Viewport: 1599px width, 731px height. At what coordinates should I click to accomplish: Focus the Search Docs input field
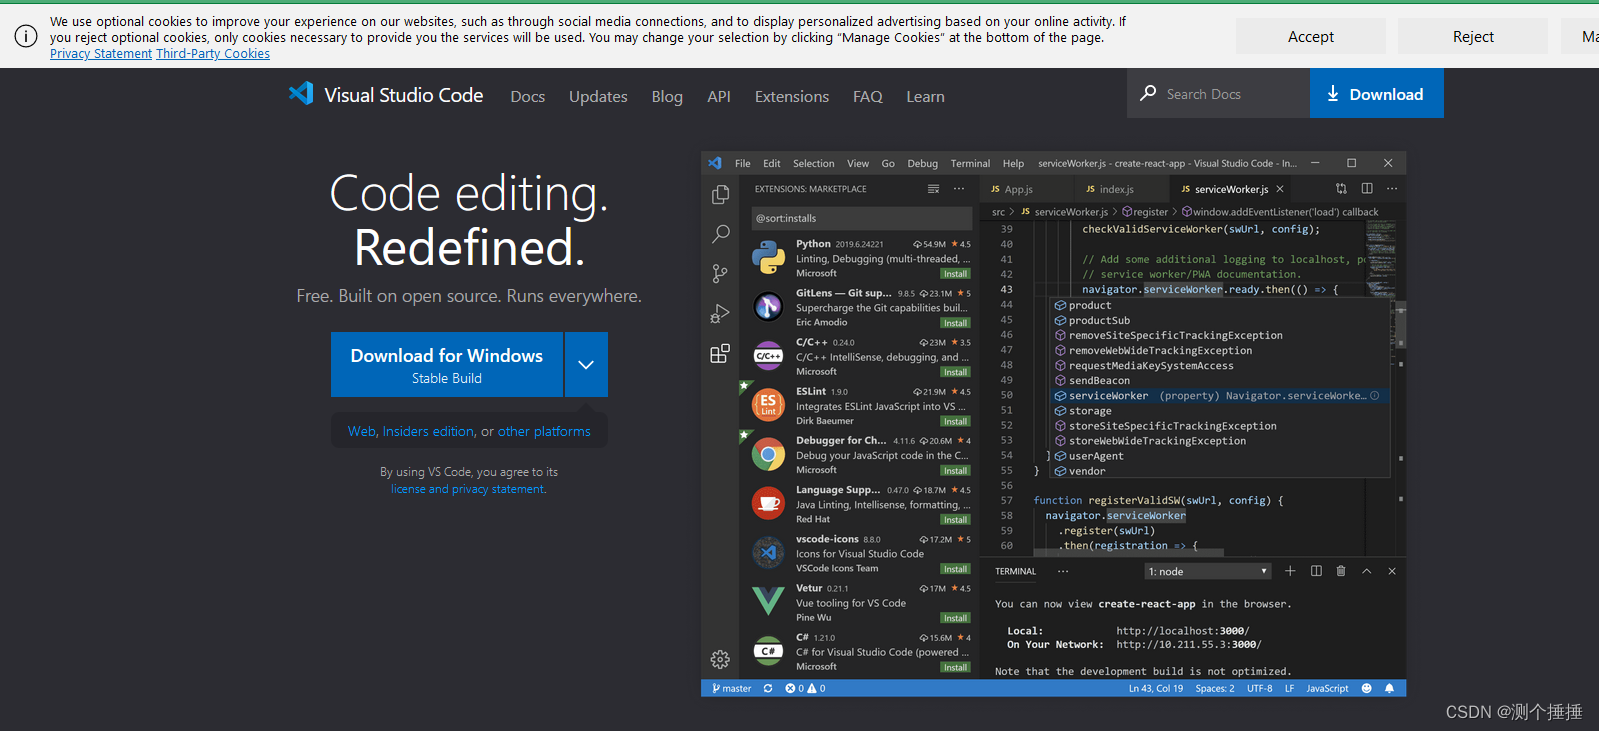pyautogui.click(x=1218, y=93)
